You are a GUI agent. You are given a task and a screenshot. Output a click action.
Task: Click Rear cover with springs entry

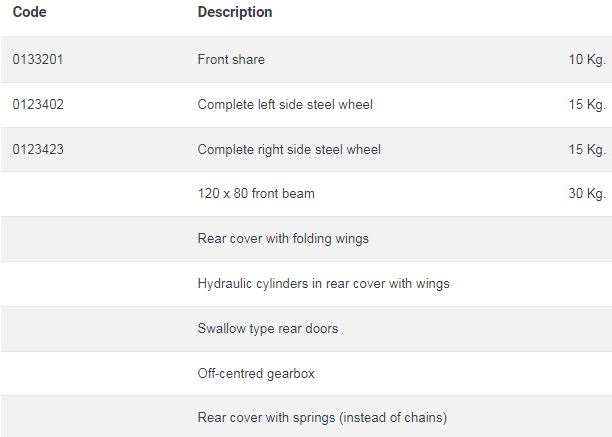point(322,418)
